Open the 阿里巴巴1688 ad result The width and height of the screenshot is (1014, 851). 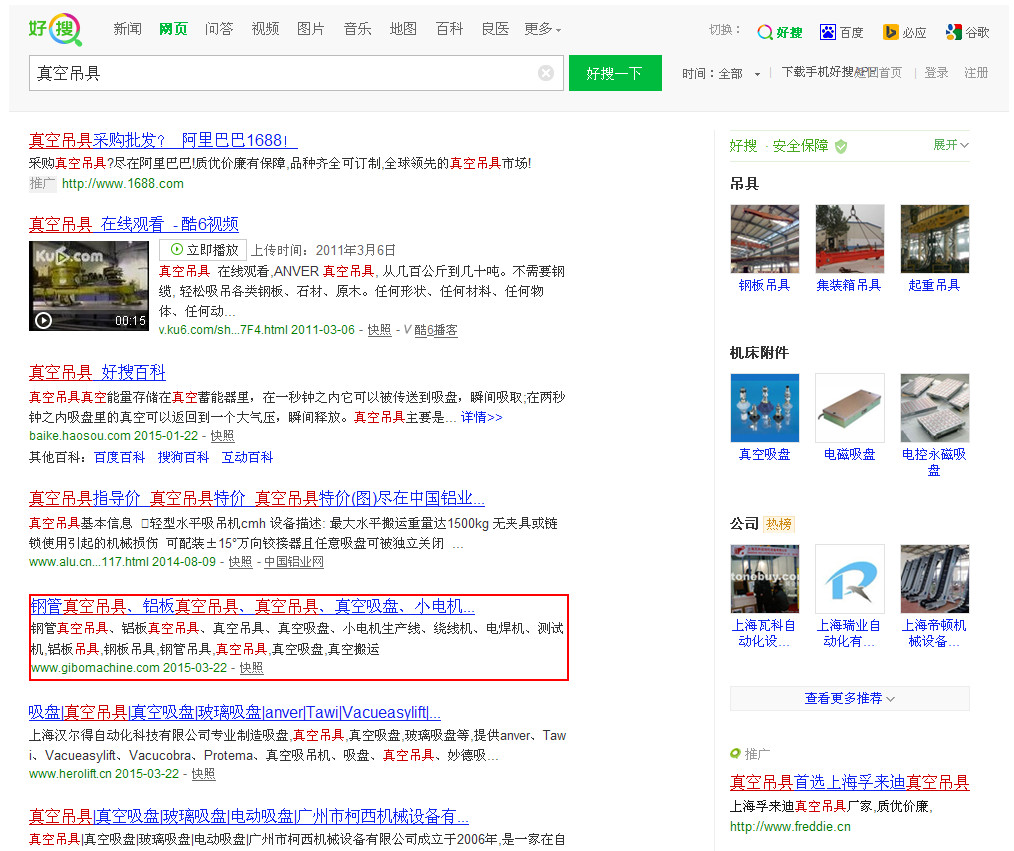[163, 140]
